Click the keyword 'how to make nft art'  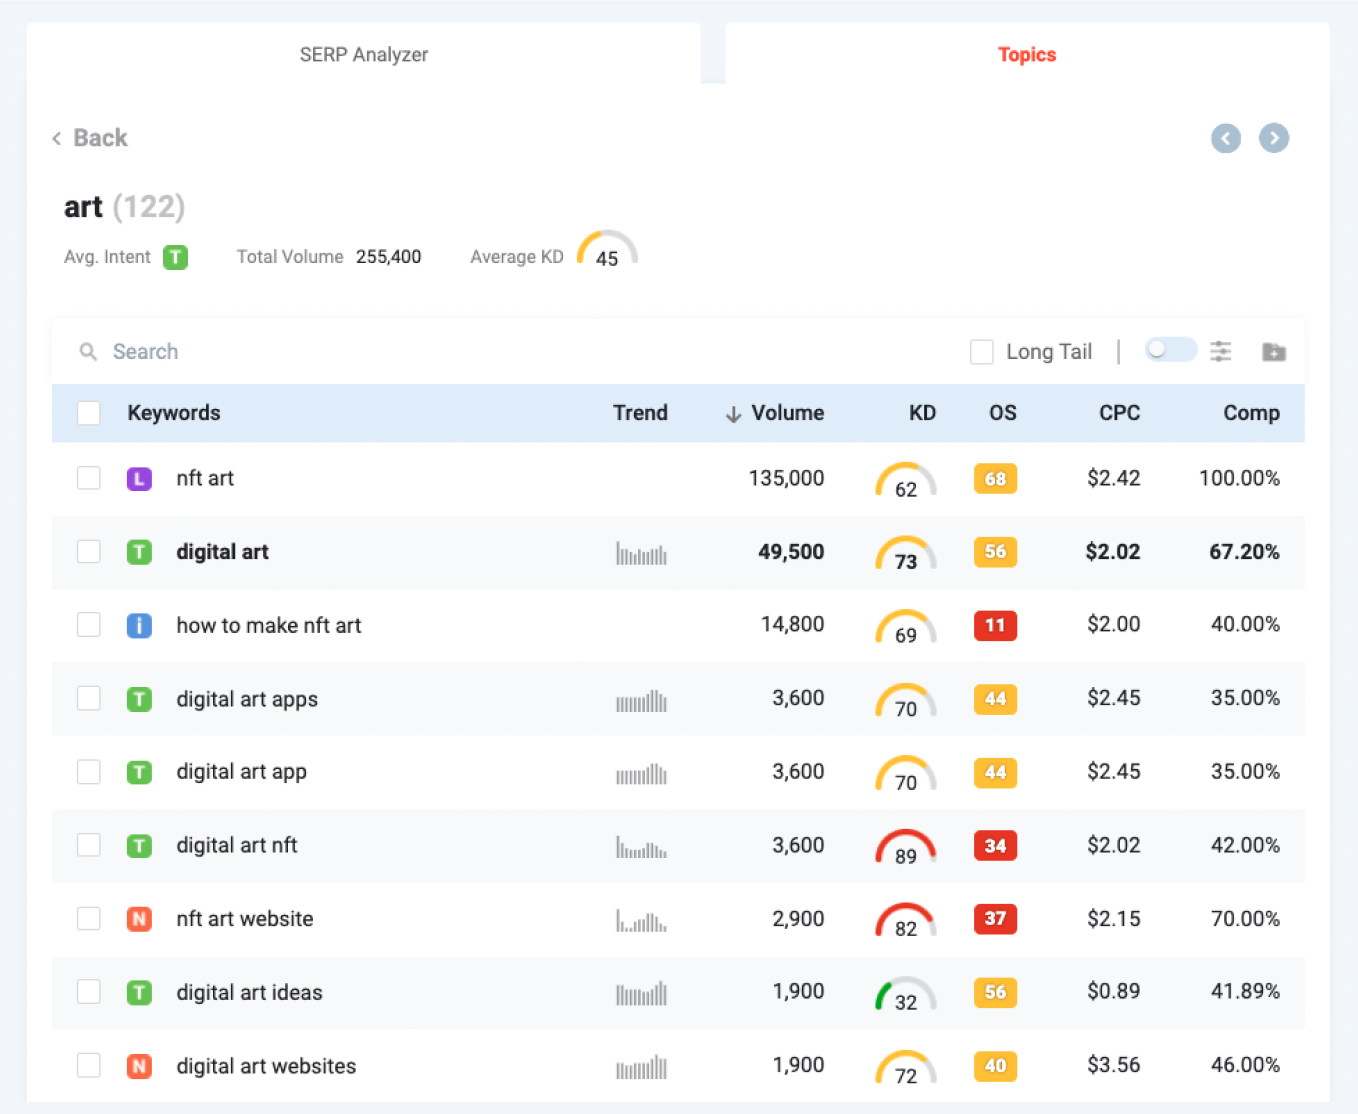coord(269,625)
